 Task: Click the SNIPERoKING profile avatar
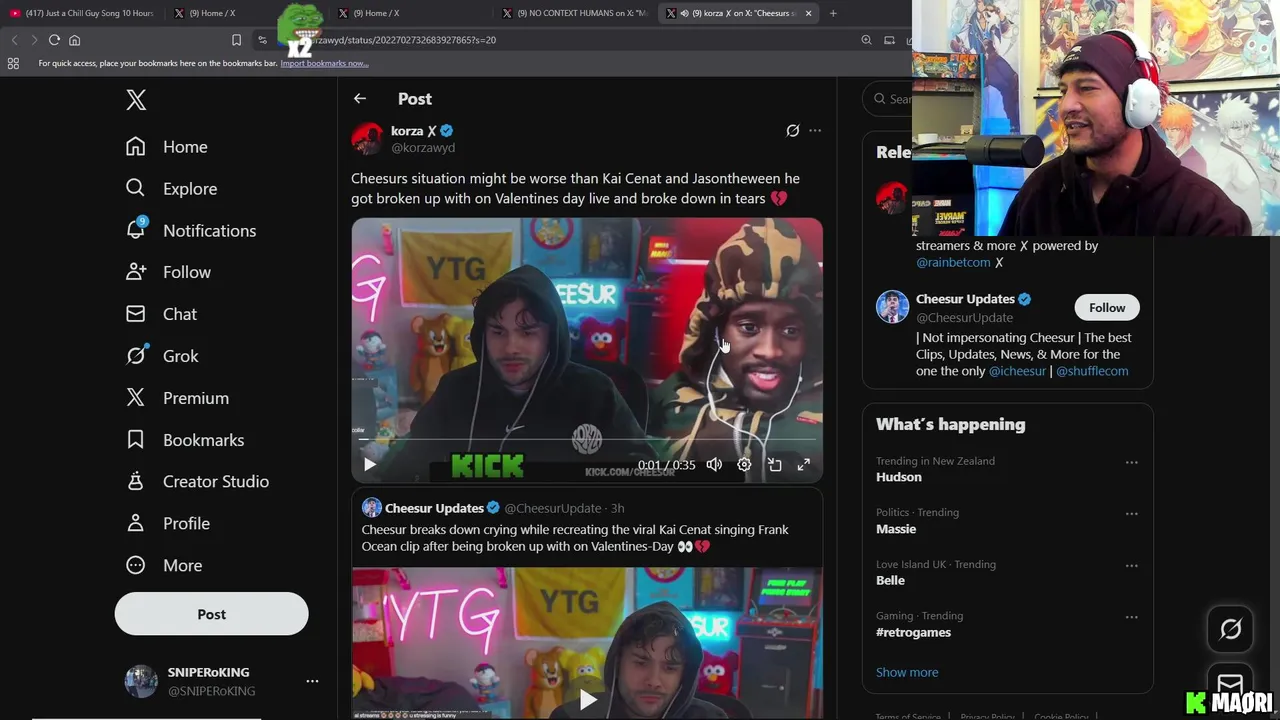click(141, 681)
